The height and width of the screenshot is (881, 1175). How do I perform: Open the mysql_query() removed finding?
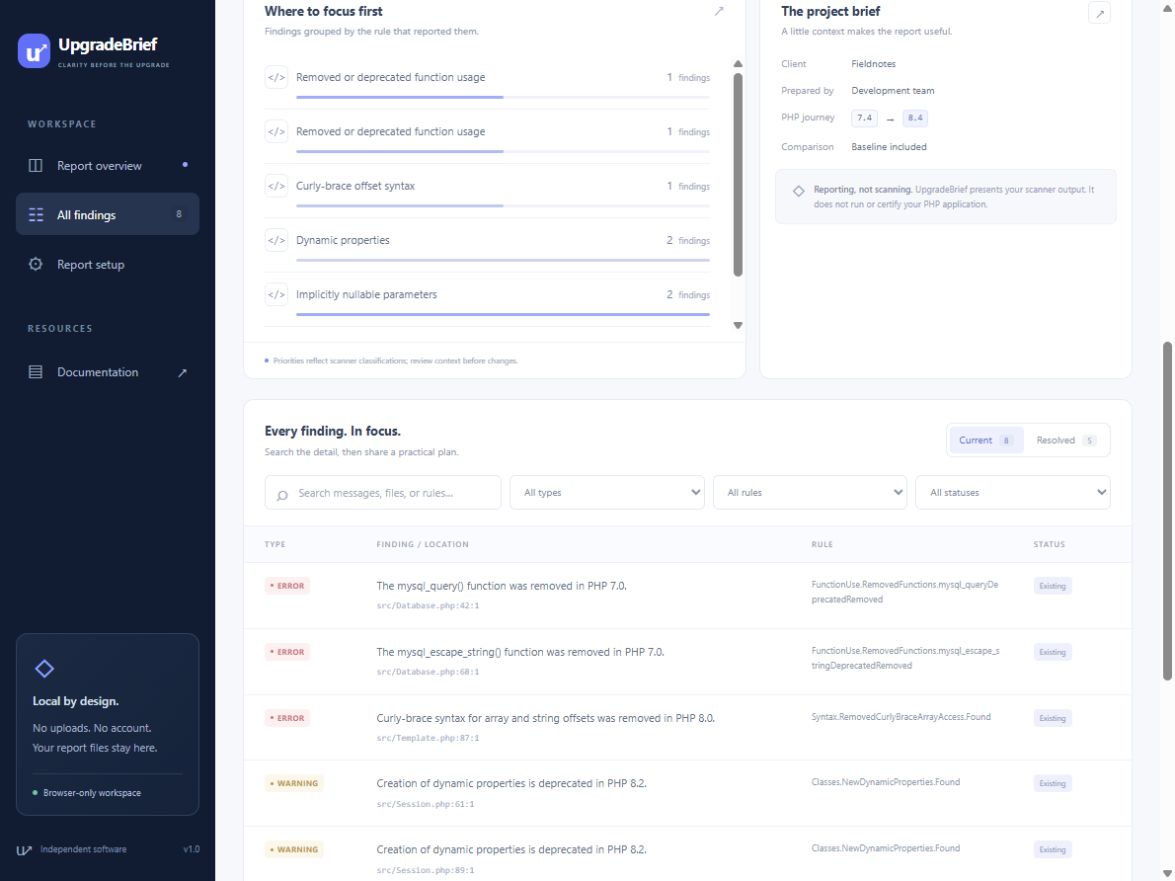coord(501,586)
